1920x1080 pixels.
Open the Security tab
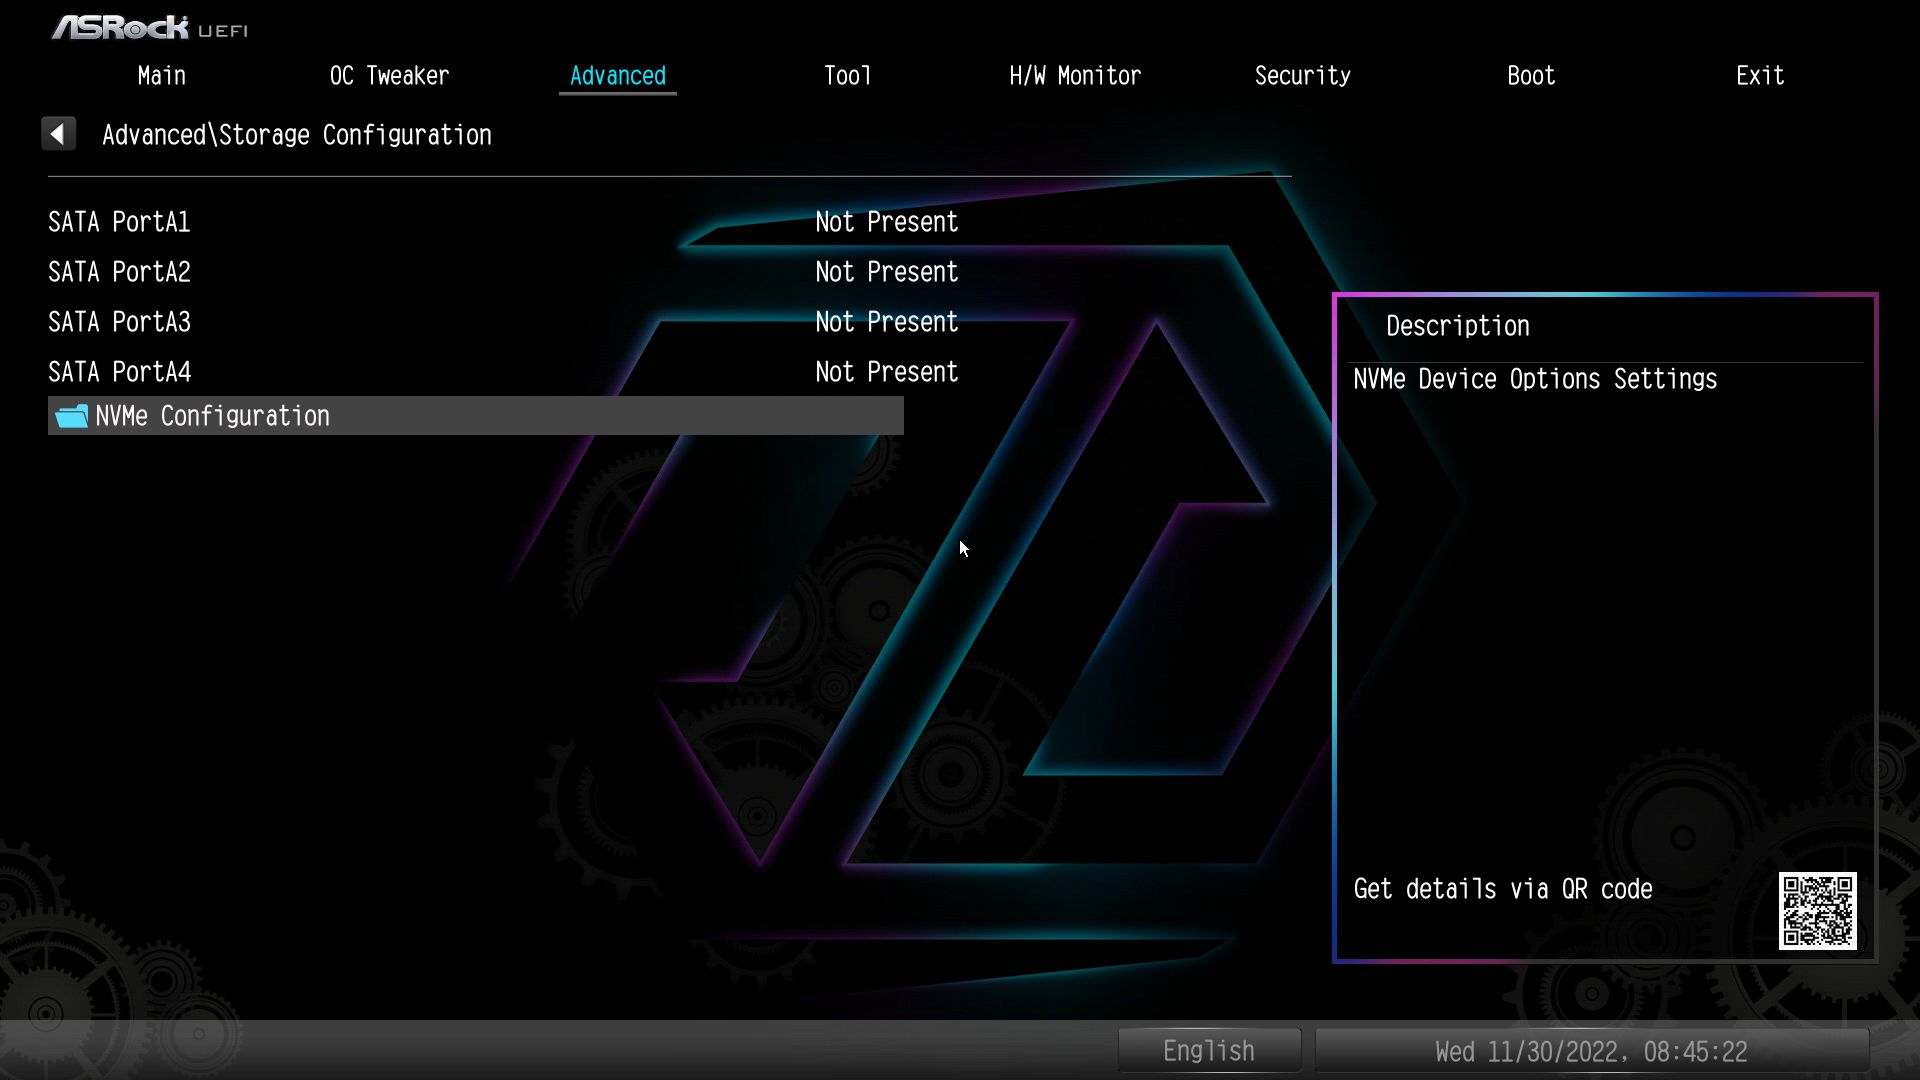pos(1302,76)
